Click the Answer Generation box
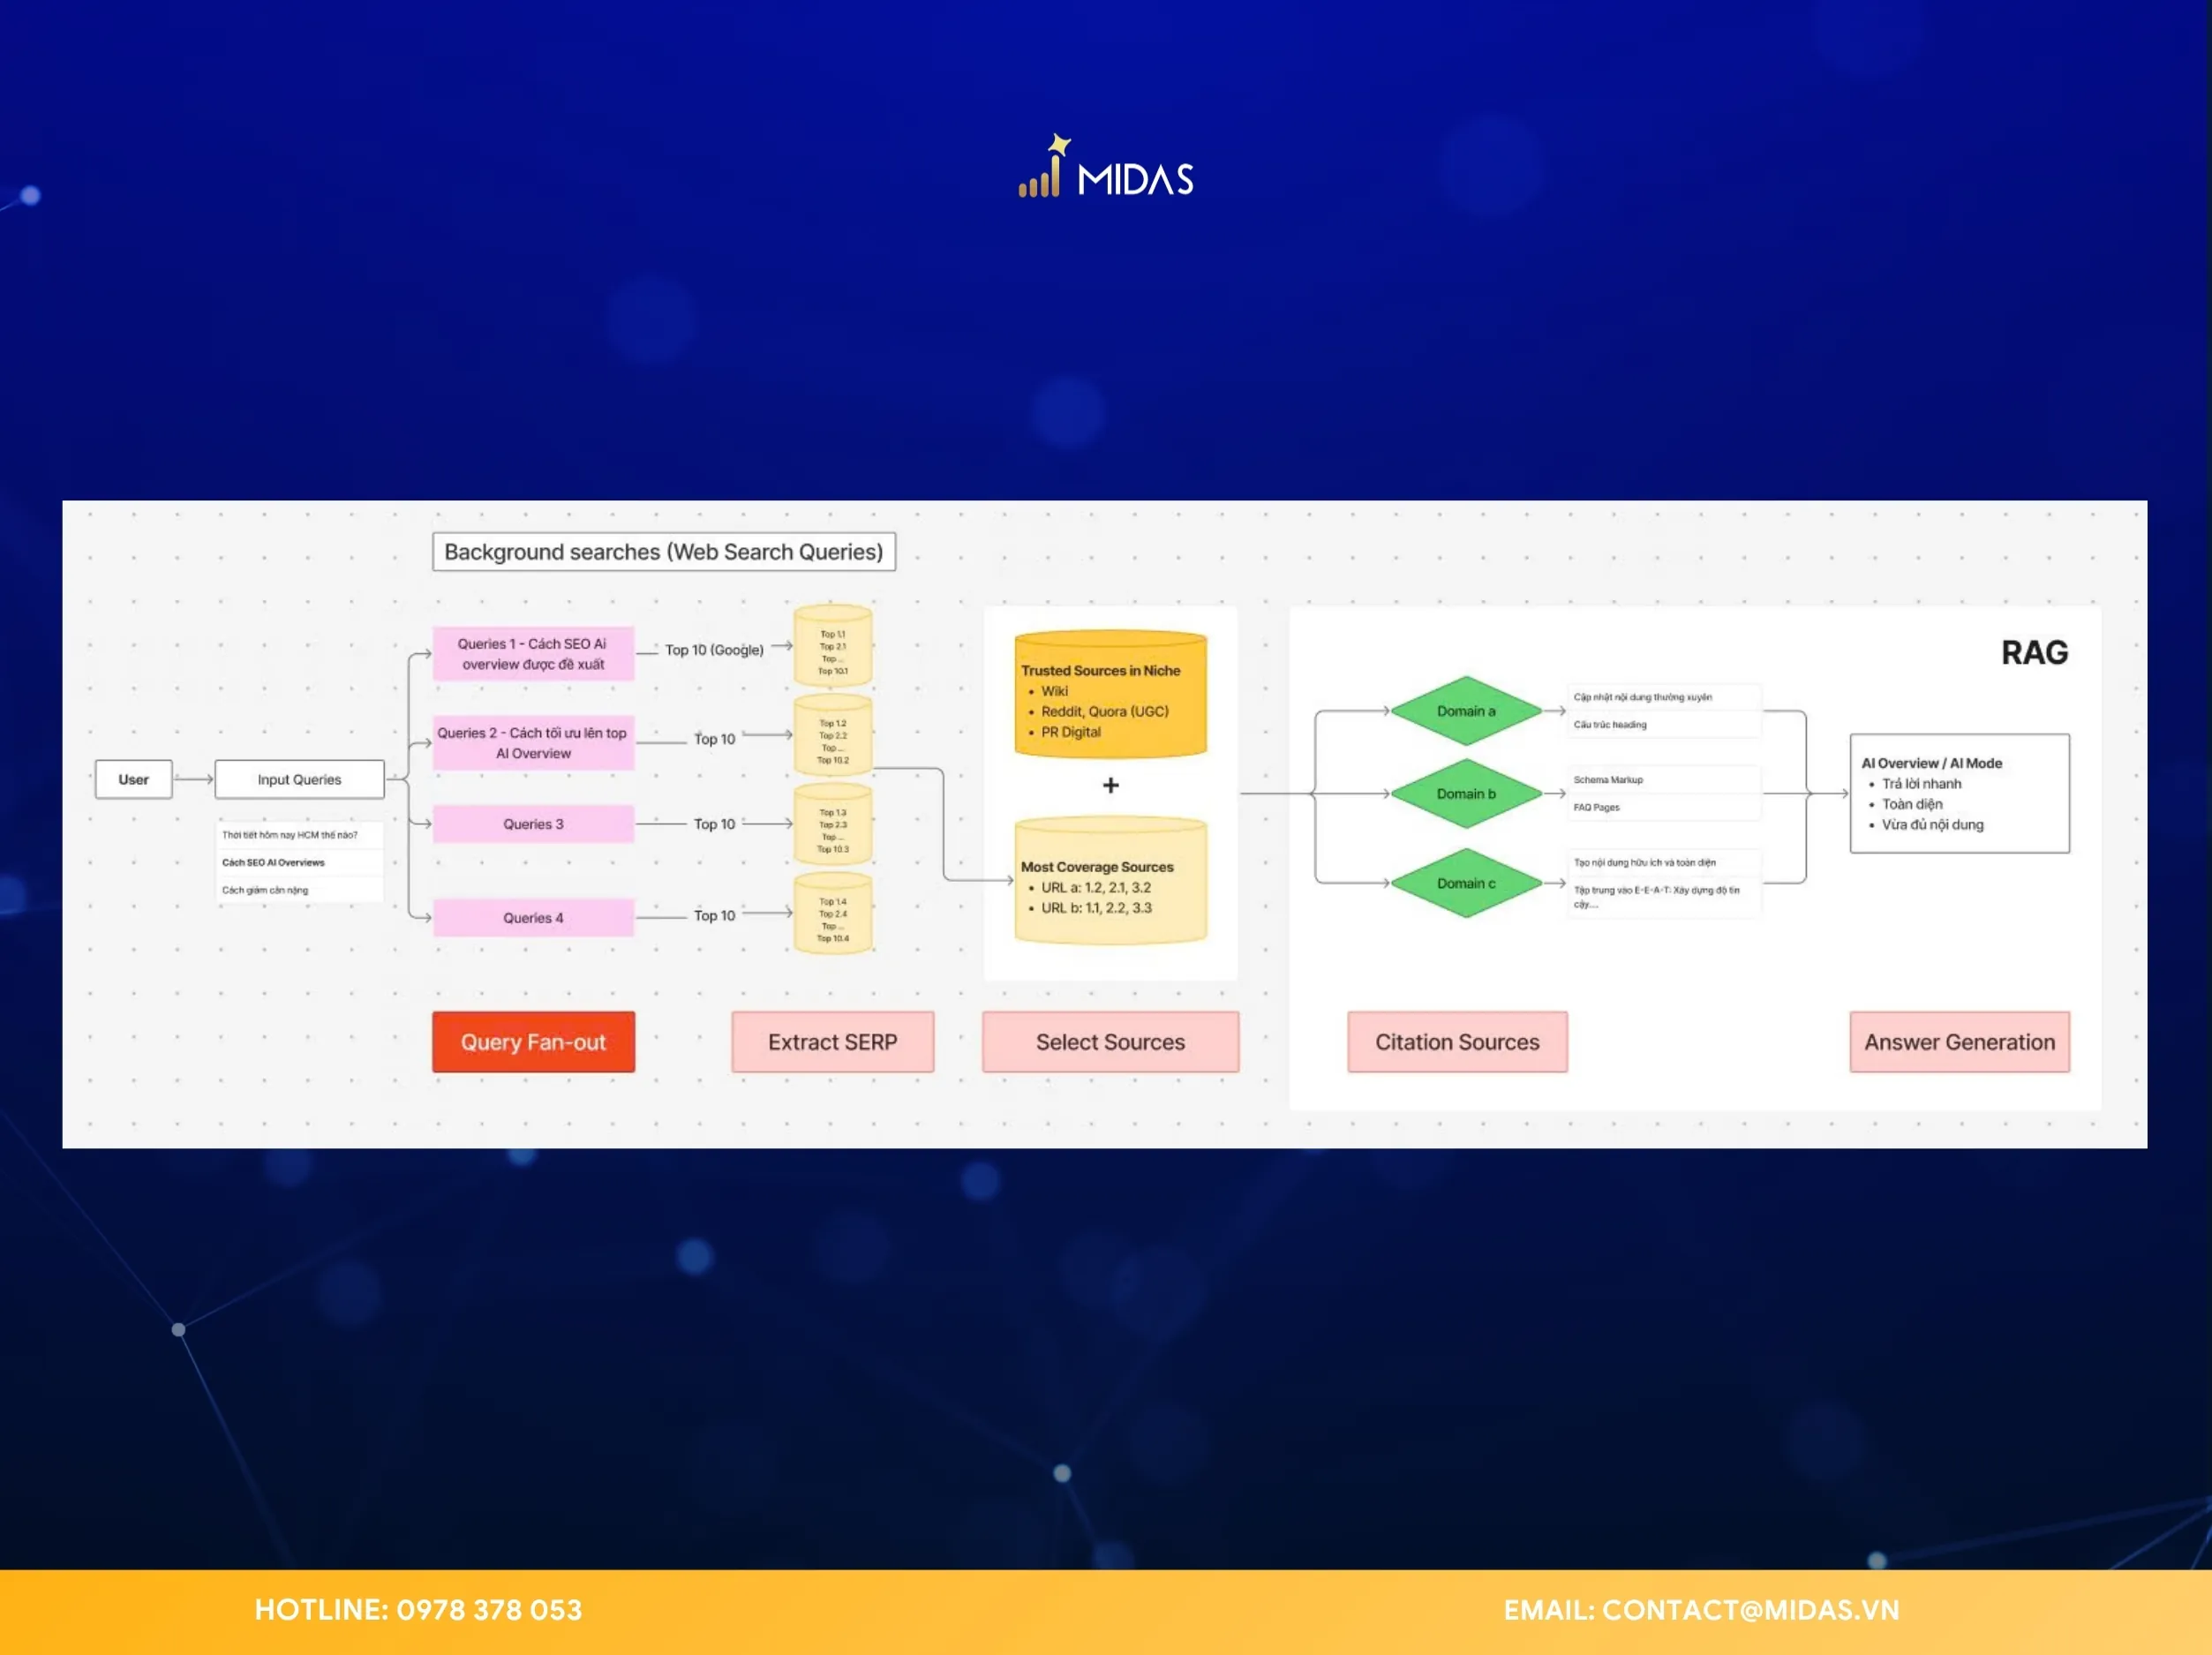Viewport: 2212px width, 1655px height. tap(1959, 1042)
